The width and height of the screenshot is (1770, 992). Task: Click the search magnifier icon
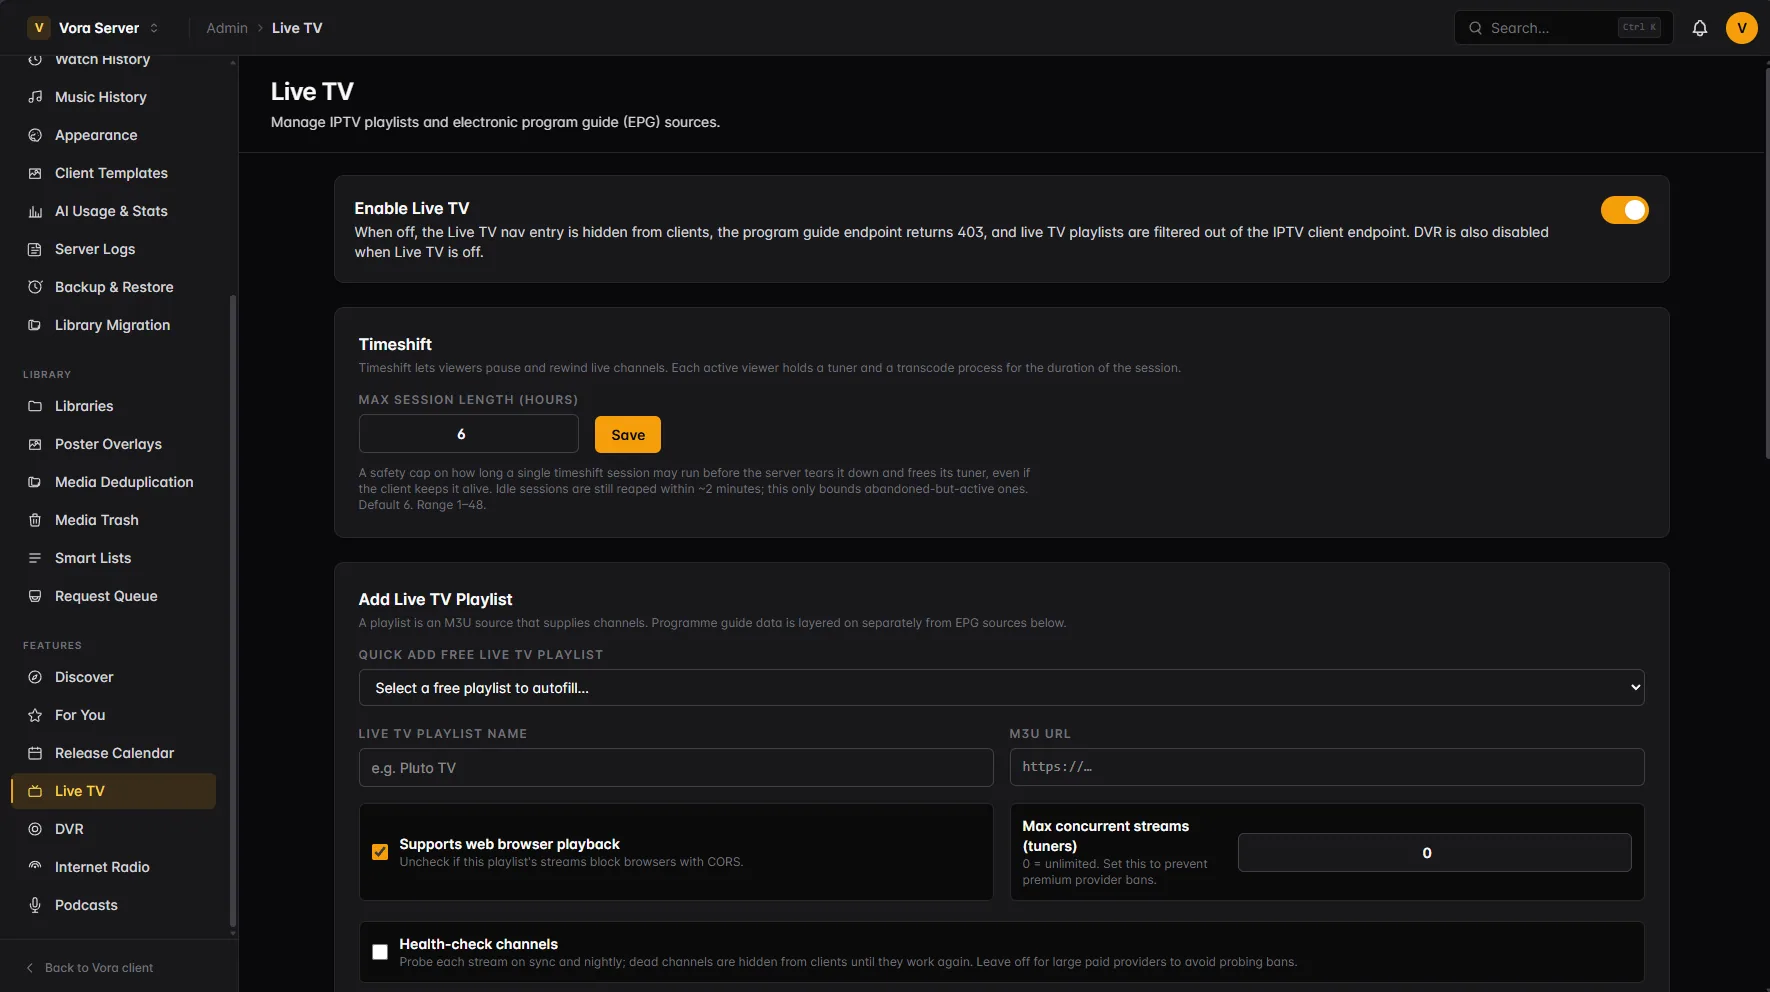[1475, 28]
